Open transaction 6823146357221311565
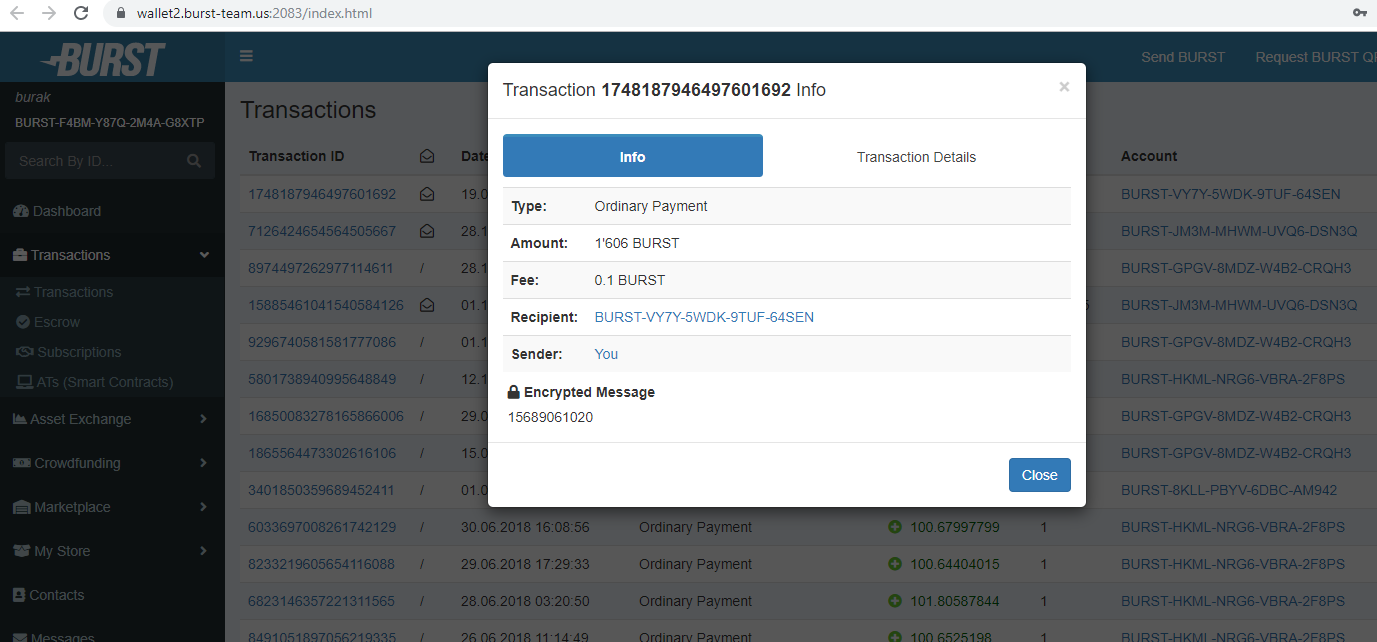 pos(321,601)
